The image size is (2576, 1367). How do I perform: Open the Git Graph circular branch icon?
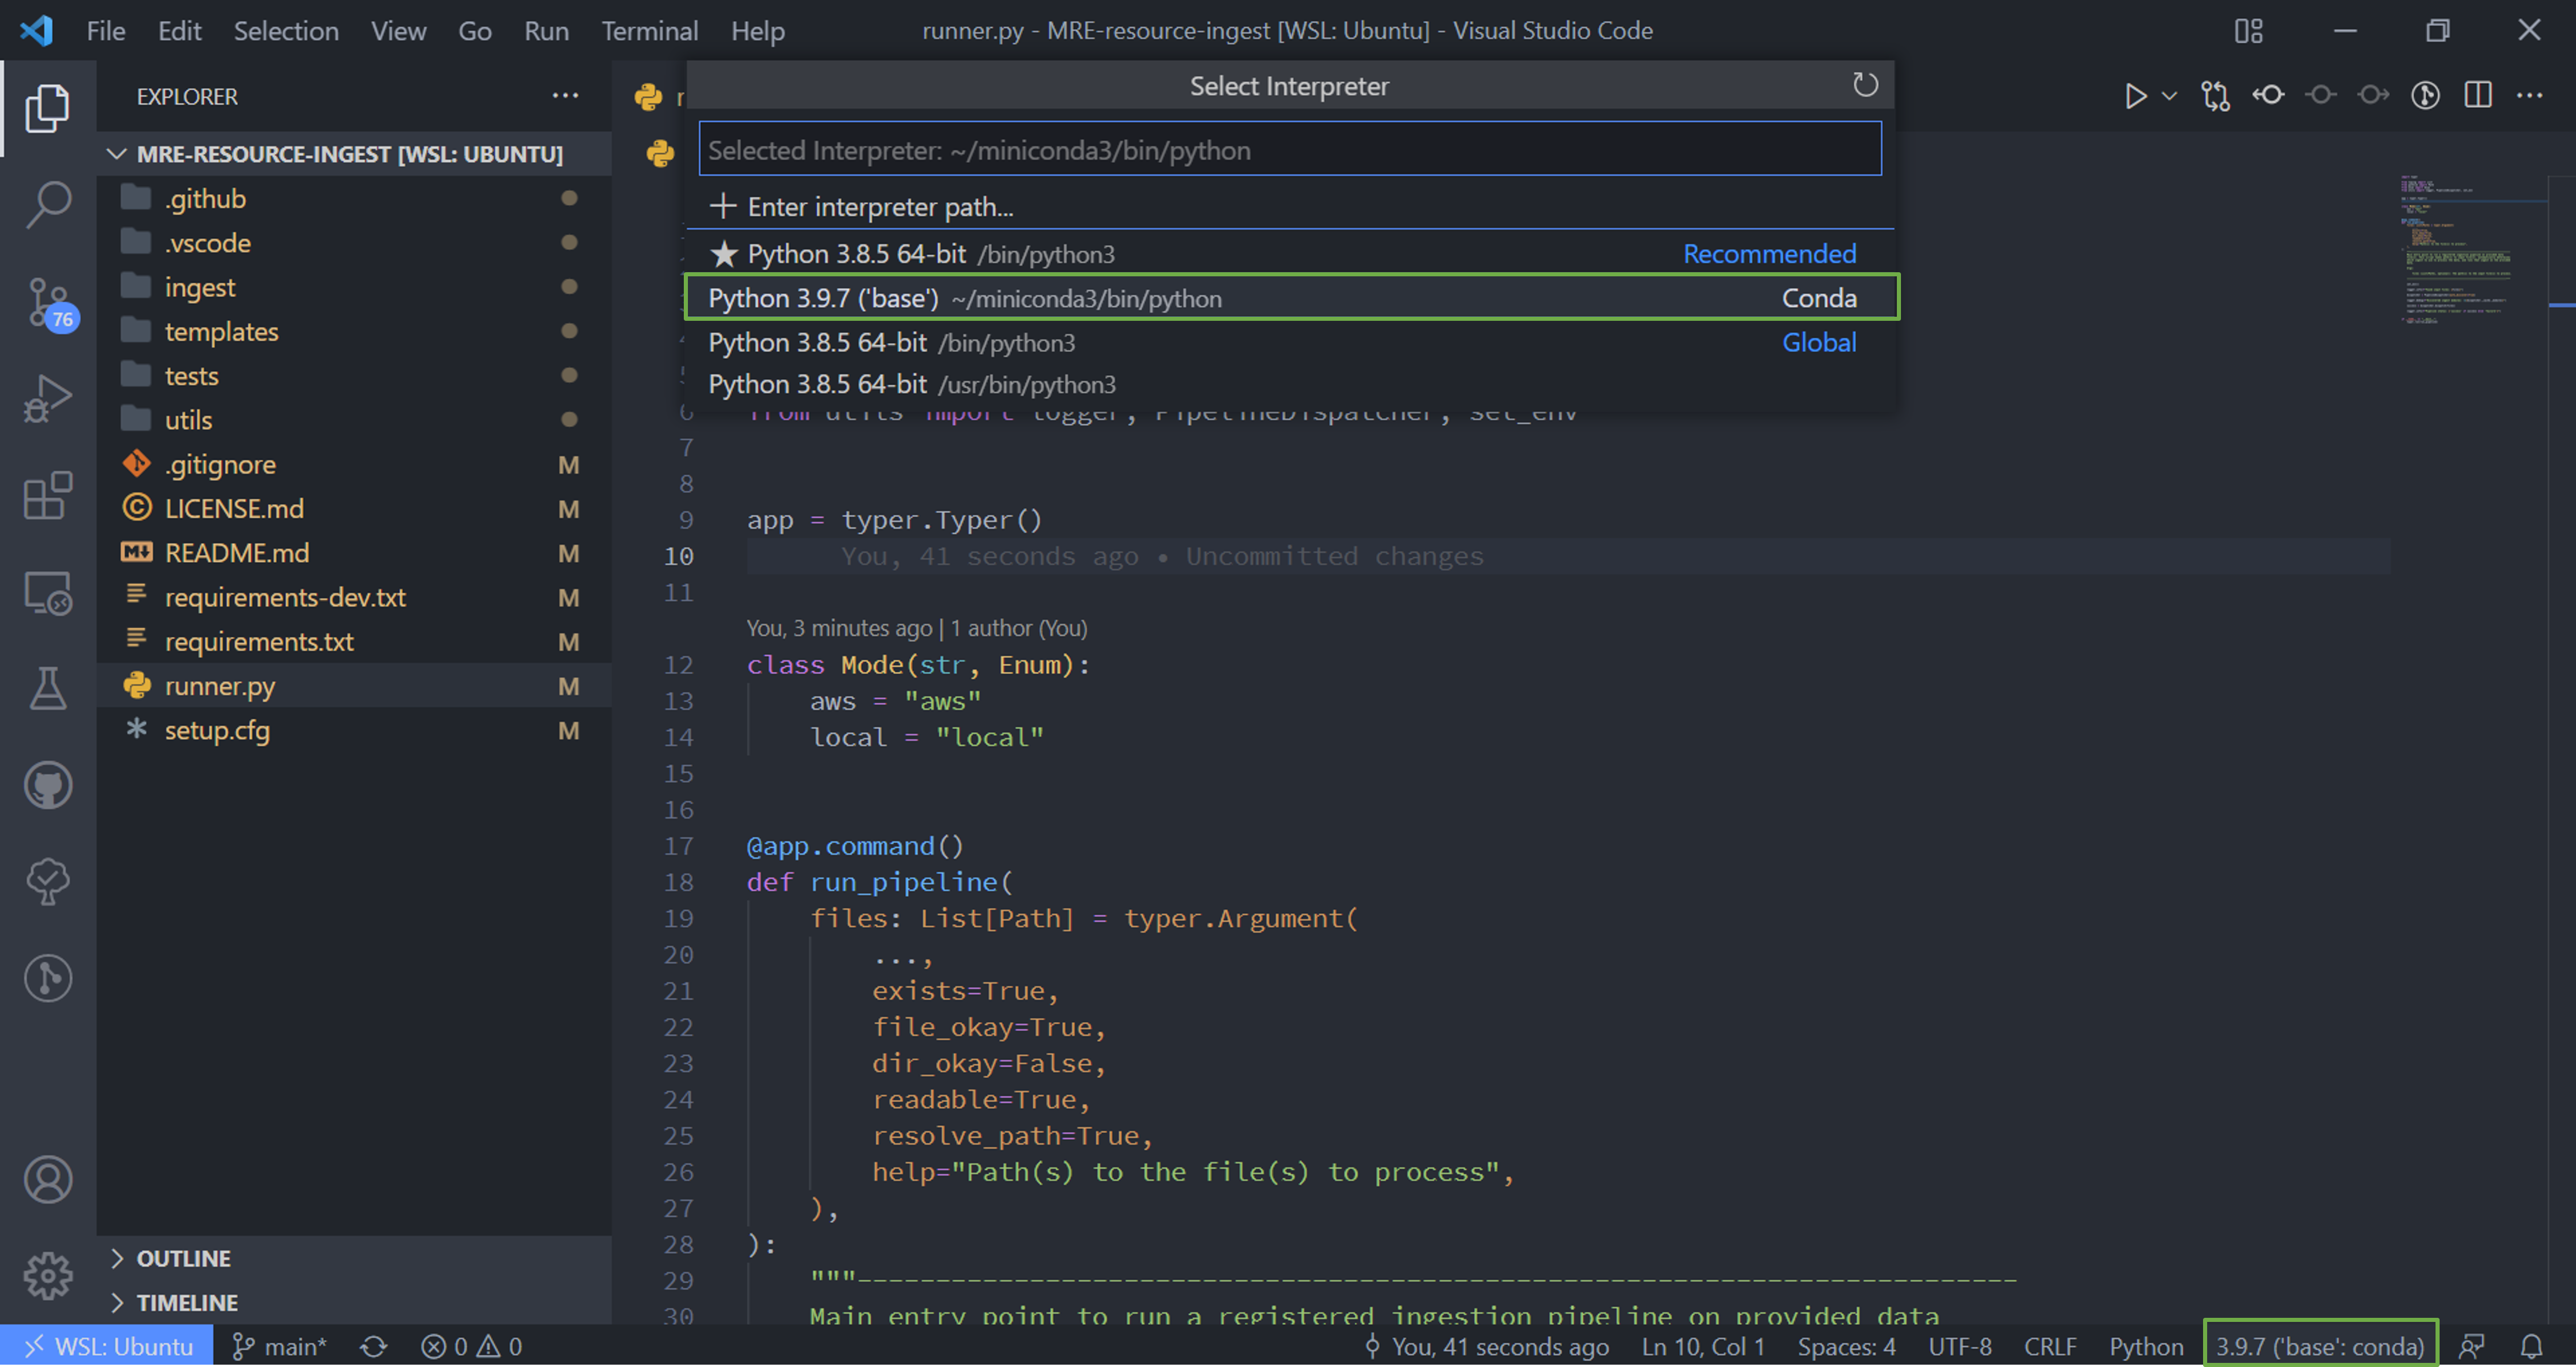click(x=47, y=978)
